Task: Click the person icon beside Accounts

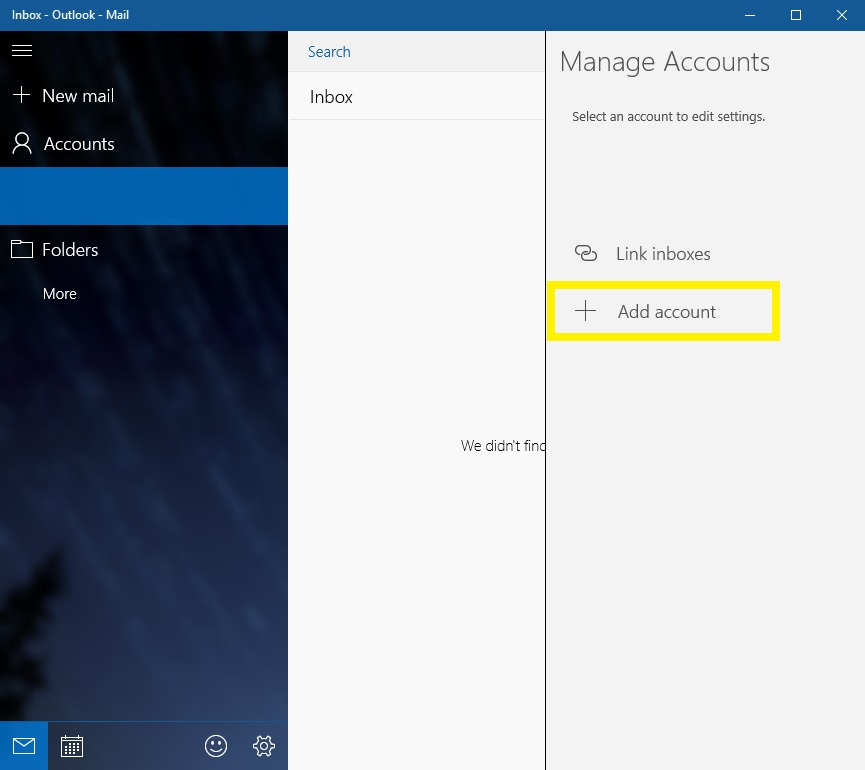Action: click(x=22, y=143)
